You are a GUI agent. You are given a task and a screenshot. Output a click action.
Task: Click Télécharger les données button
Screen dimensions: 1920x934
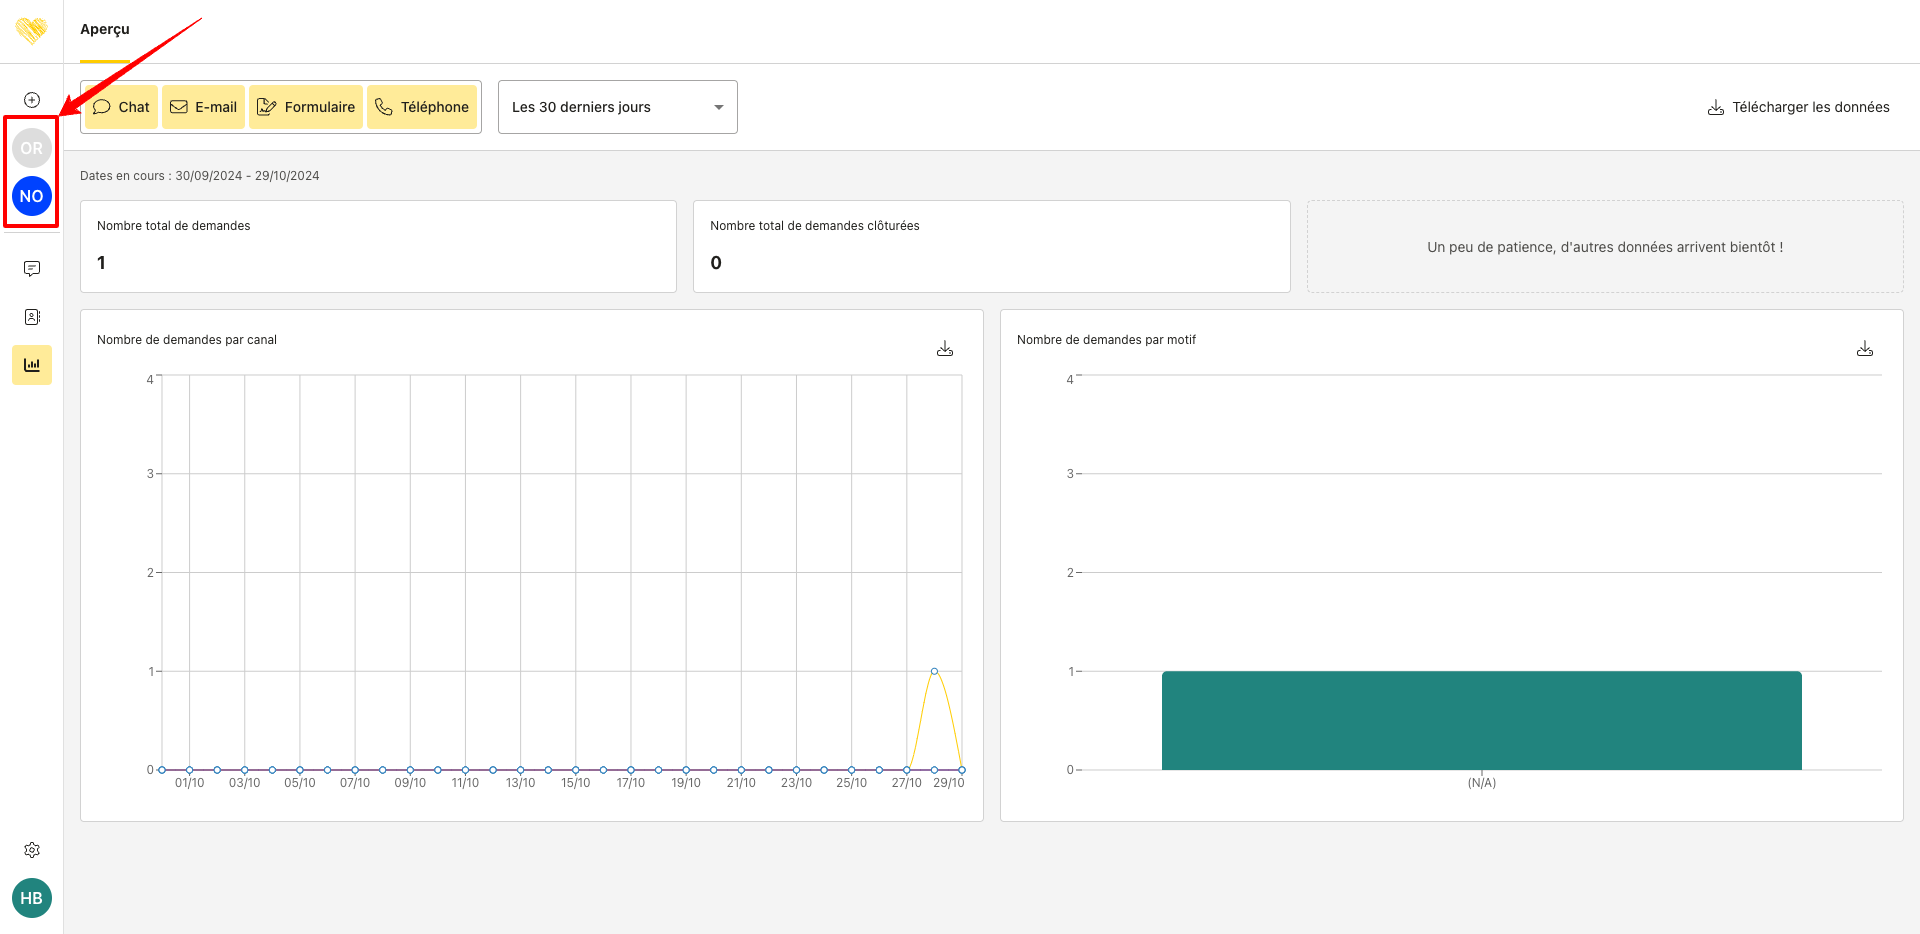tap(1798, 107)
